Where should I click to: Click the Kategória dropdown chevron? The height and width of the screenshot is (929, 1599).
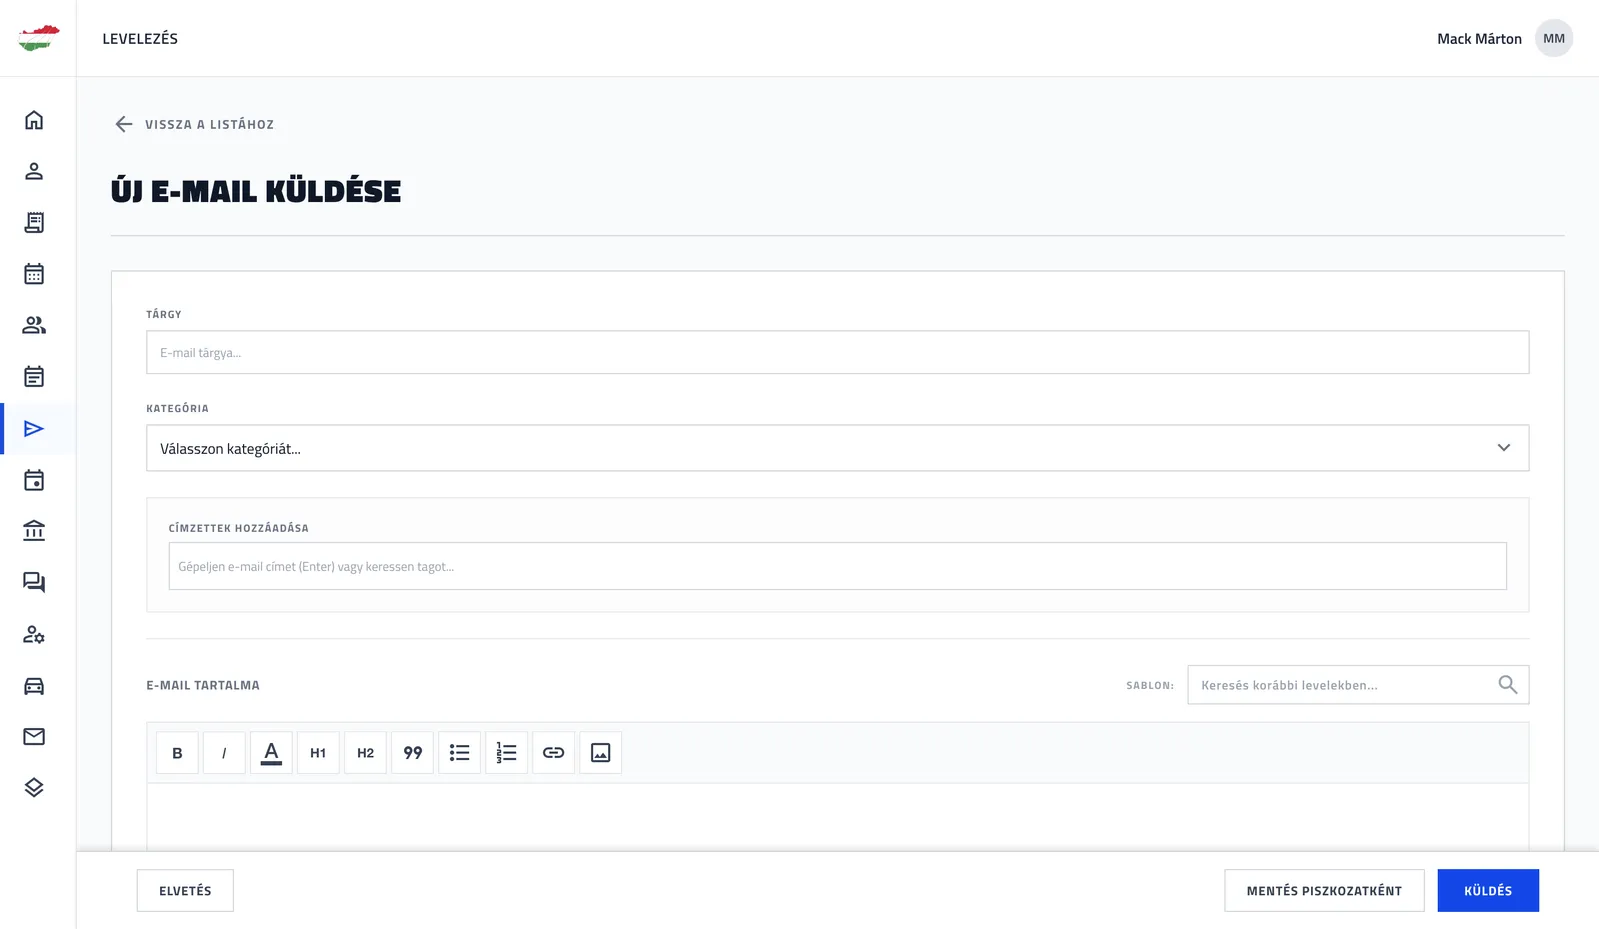coord(1504,448)
